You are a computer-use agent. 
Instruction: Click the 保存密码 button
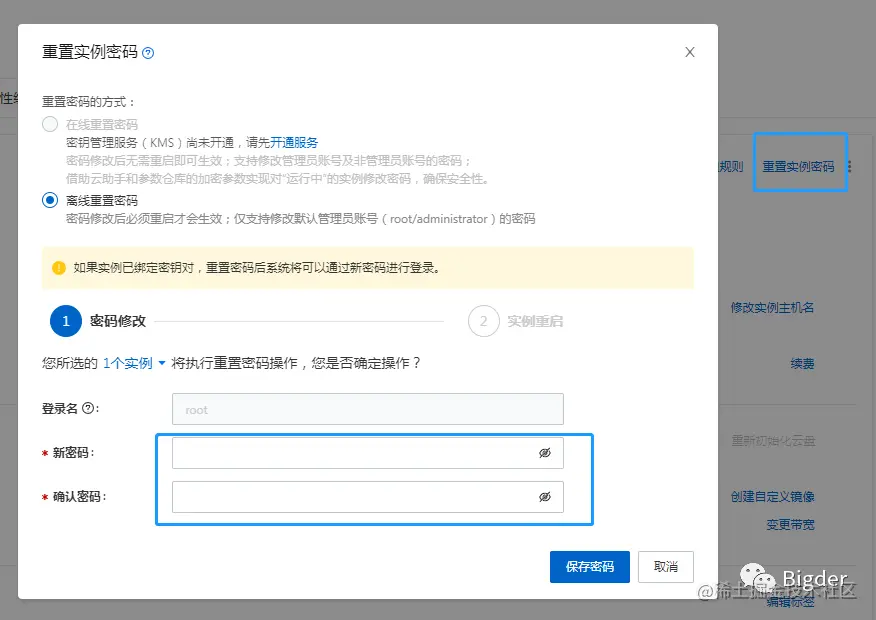[x=591, y=567]
